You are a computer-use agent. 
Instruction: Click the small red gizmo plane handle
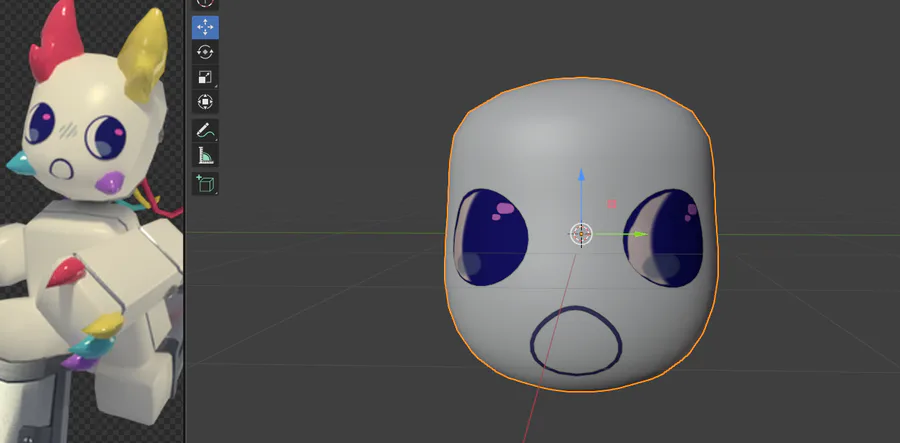pyautogui.click(x=612, y=204)
